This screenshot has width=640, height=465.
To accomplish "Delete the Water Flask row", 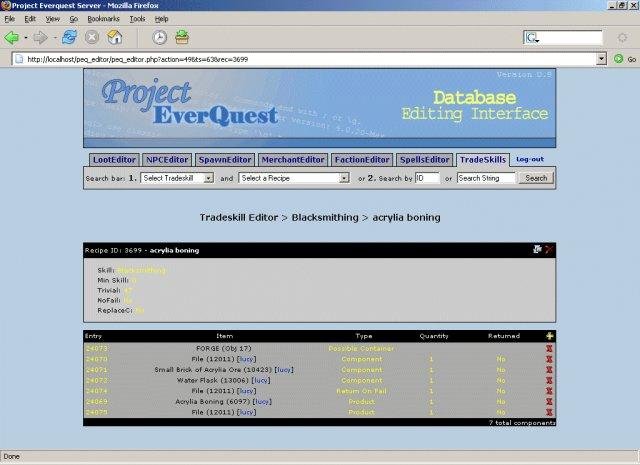I will click(549, 380).
